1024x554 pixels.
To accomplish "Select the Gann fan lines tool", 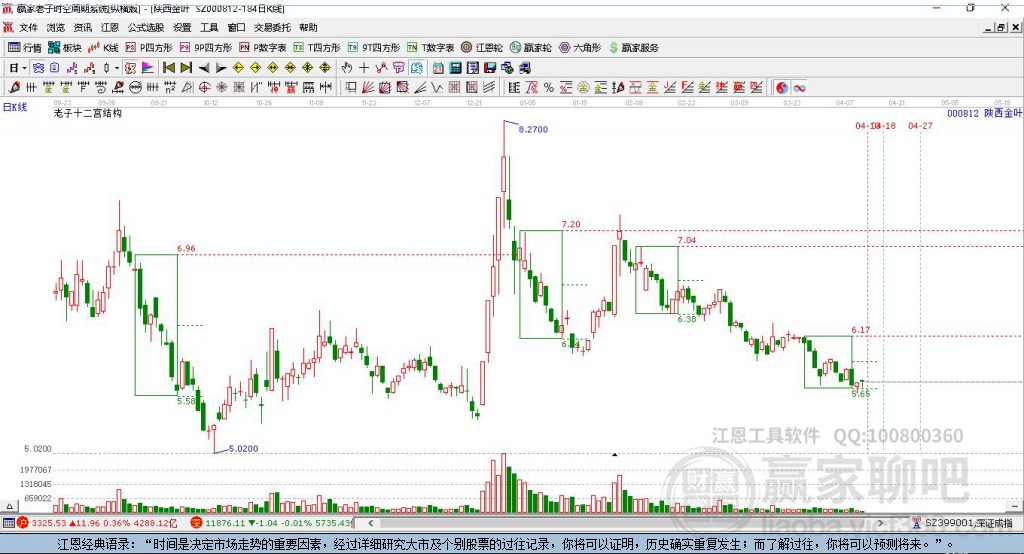I will (x=367, y=88).
